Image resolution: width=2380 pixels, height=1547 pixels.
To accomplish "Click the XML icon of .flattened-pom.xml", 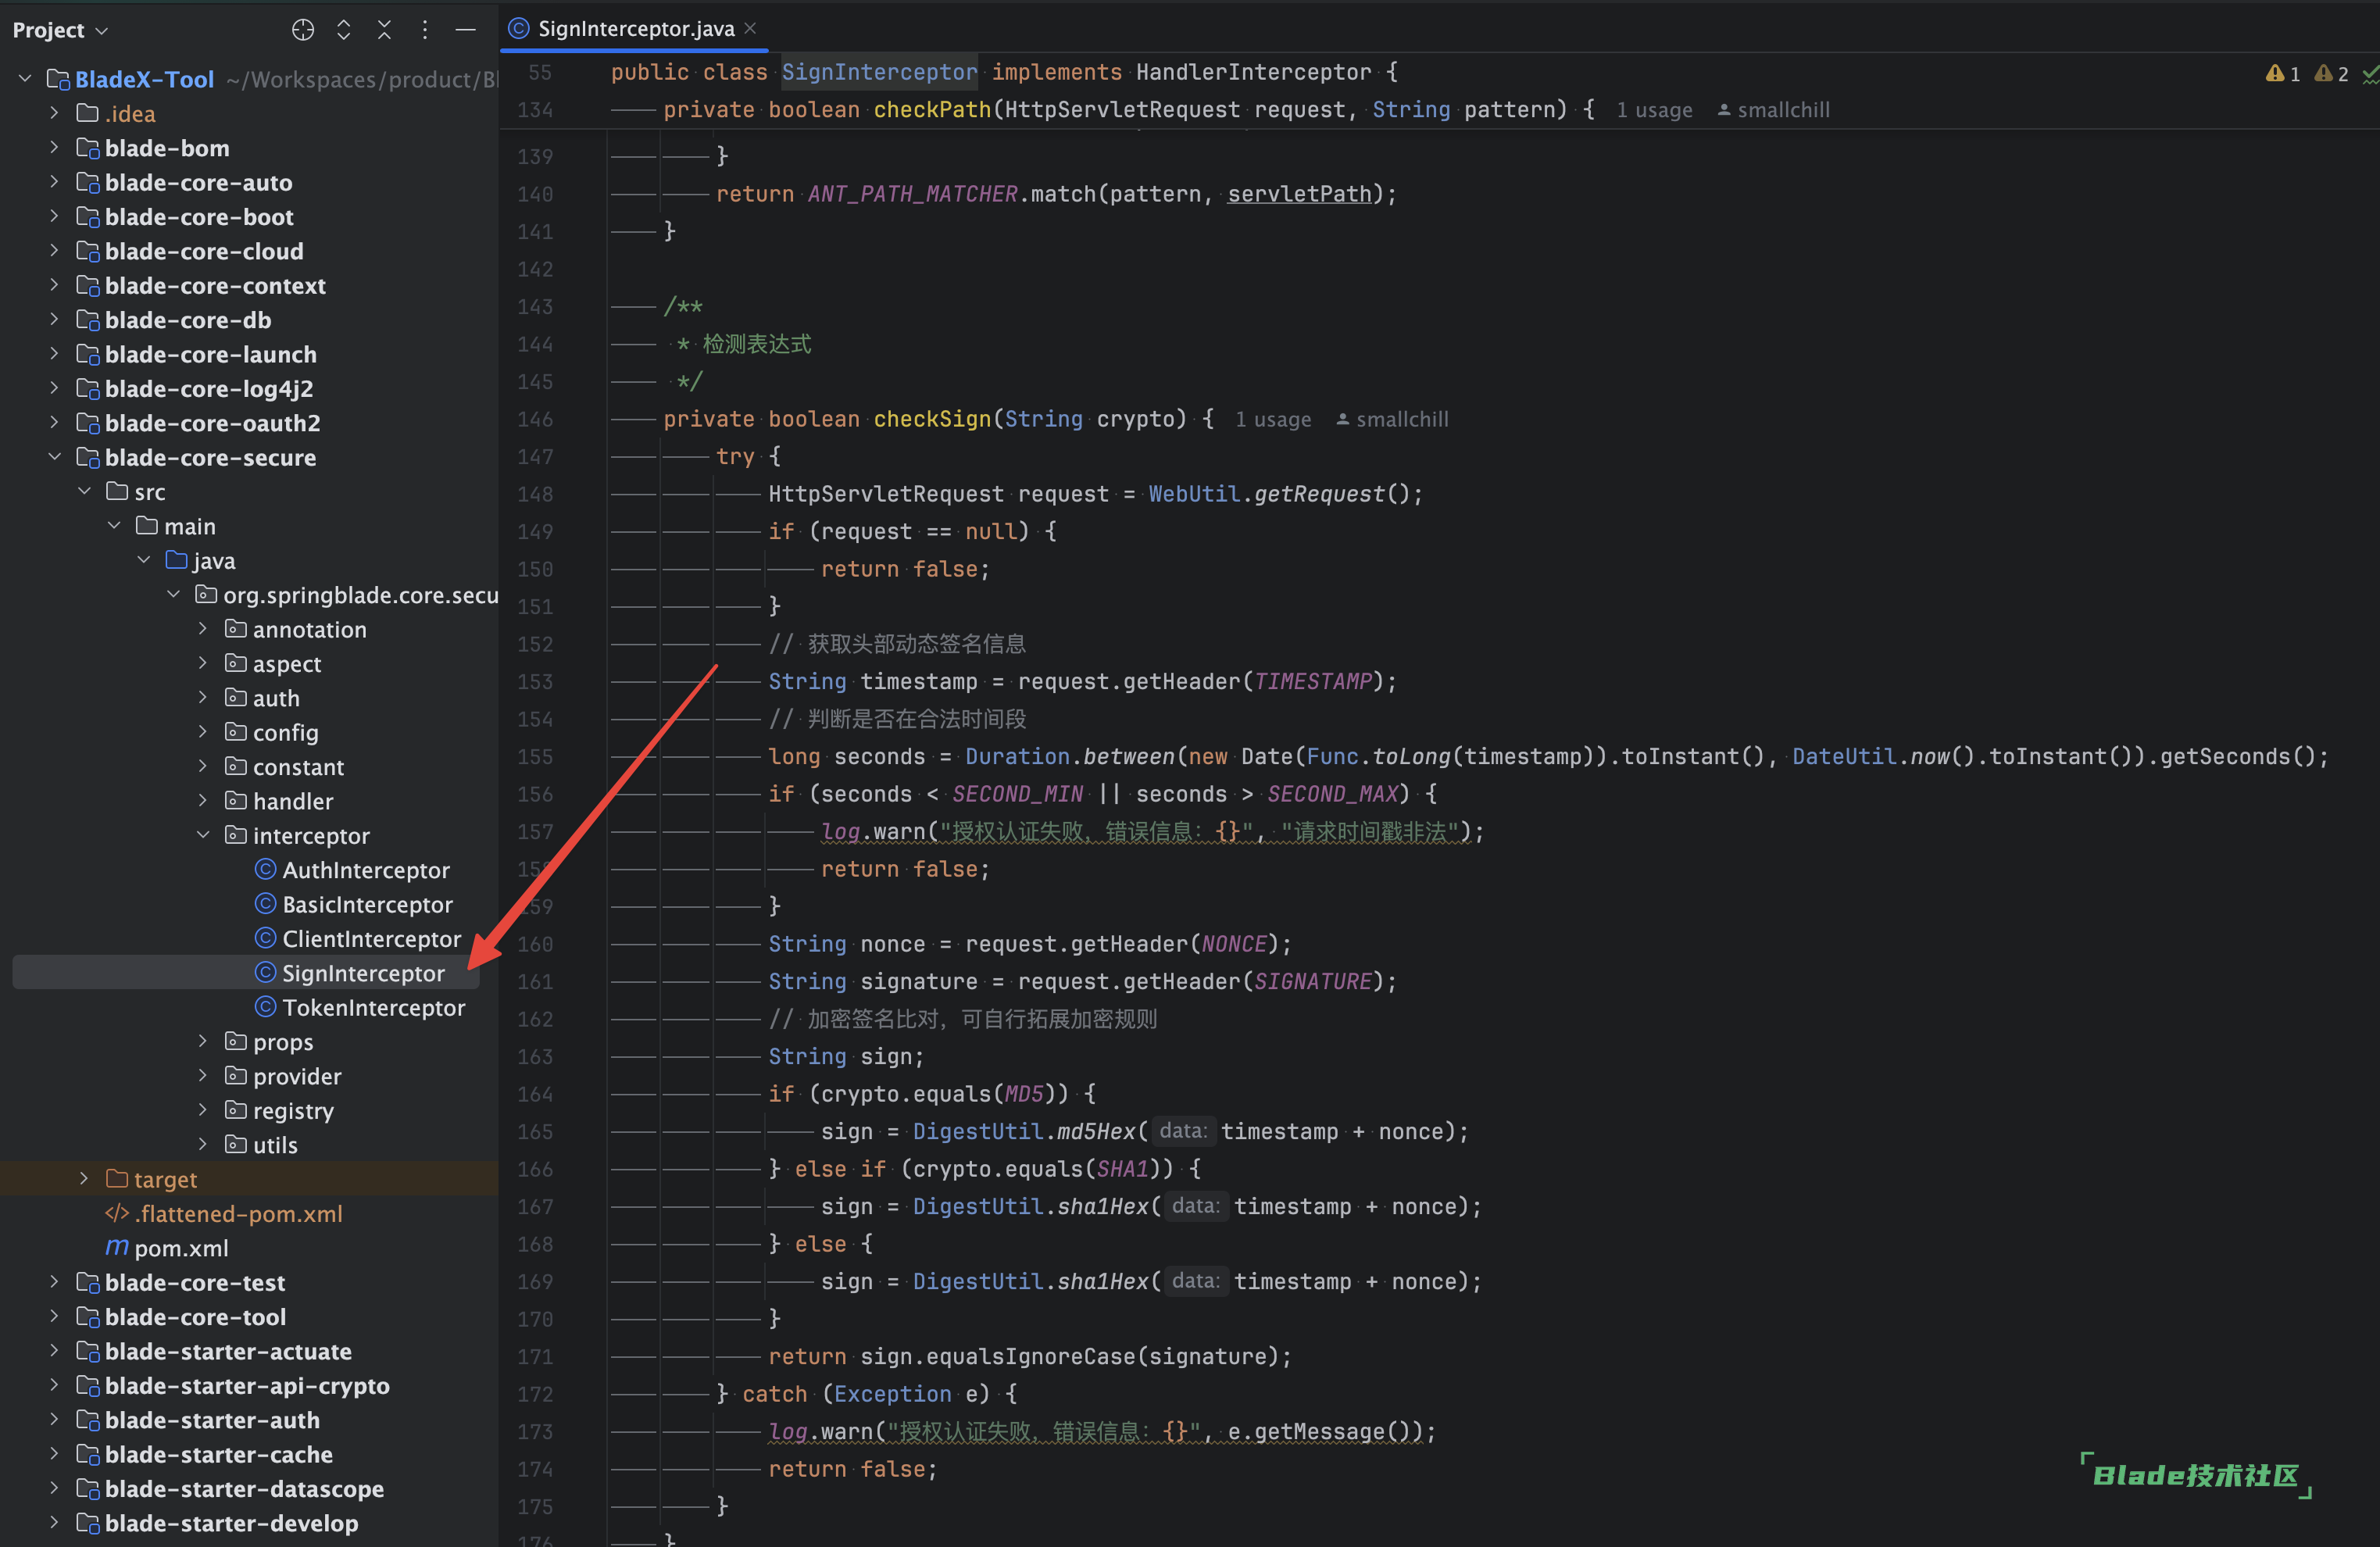I will [117, 1213].
